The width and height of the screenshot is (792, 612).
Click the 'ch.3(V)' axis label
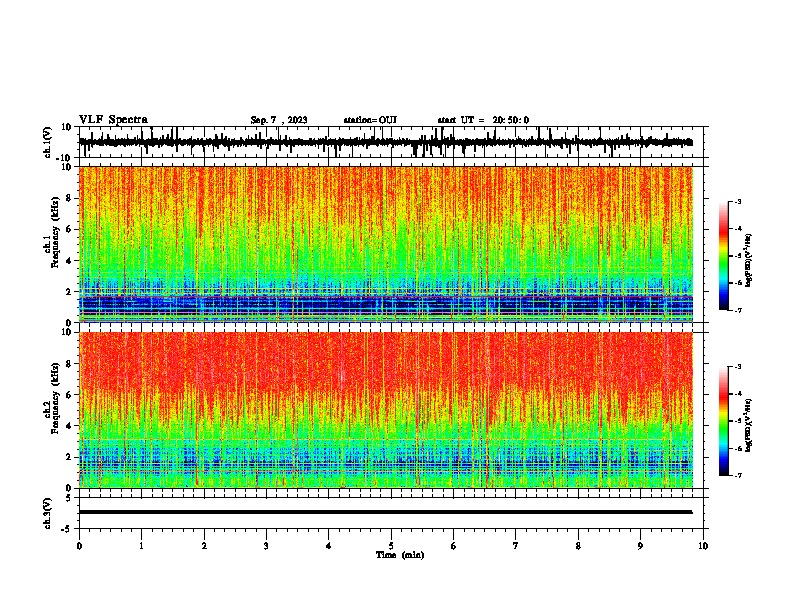[x=48, y=513]
